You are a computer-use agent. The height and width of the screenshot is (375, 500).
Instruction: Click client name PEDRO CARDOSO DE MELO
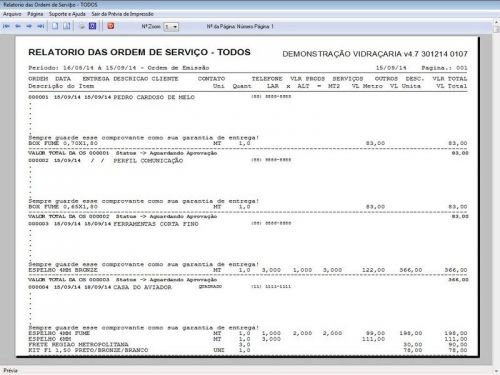154,97
